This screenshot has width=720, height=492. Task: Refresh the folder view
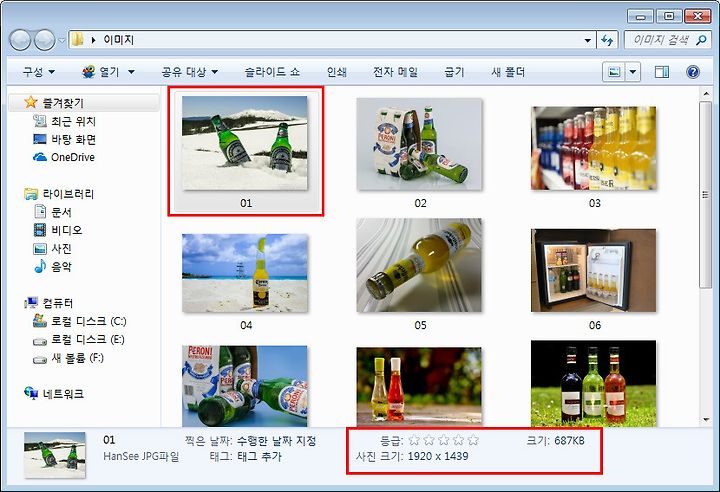607,40
